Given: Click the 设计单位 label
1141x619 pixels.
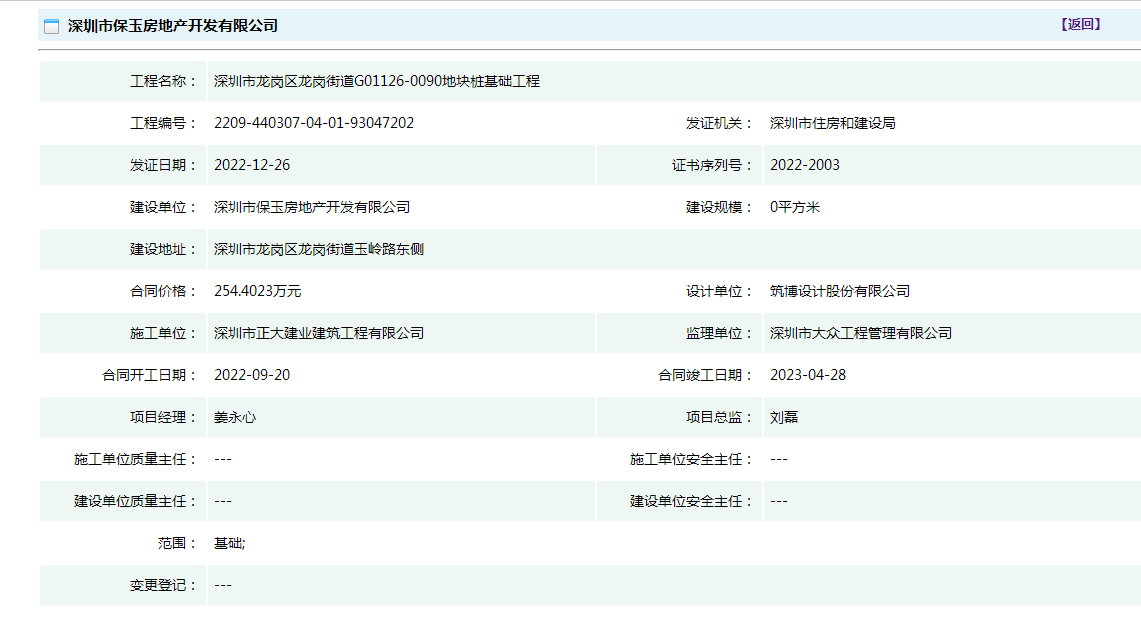Looking at the screenshot, I should [x=720, y=291].
